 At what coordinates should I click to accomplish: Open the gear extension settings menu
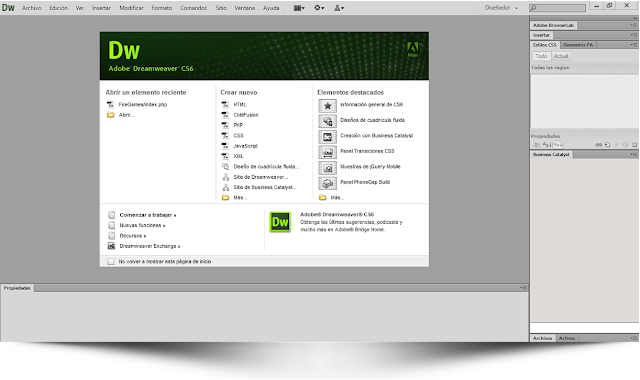[319, 8]
